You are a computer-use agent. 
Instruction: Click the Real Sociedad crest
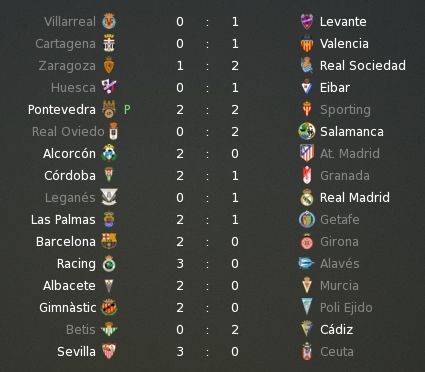307,65
